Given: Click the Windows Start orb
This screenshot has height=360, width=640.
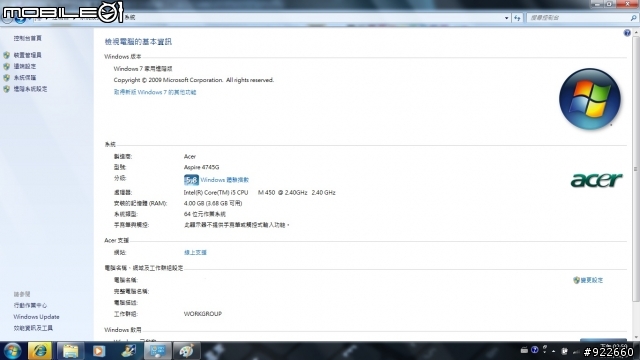Looking at the screenshot, I should (x=12, y=351).
